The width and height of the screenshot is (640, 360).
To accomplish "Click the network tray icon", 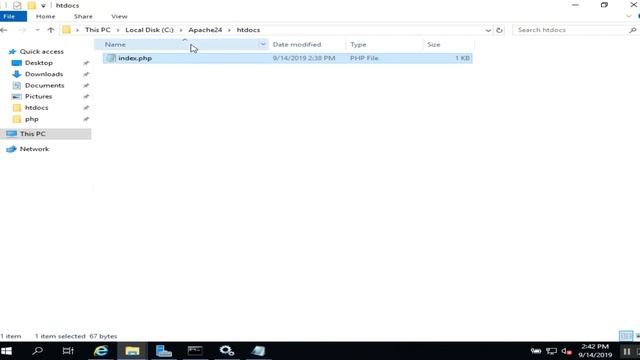I will (x=551, y=351).
